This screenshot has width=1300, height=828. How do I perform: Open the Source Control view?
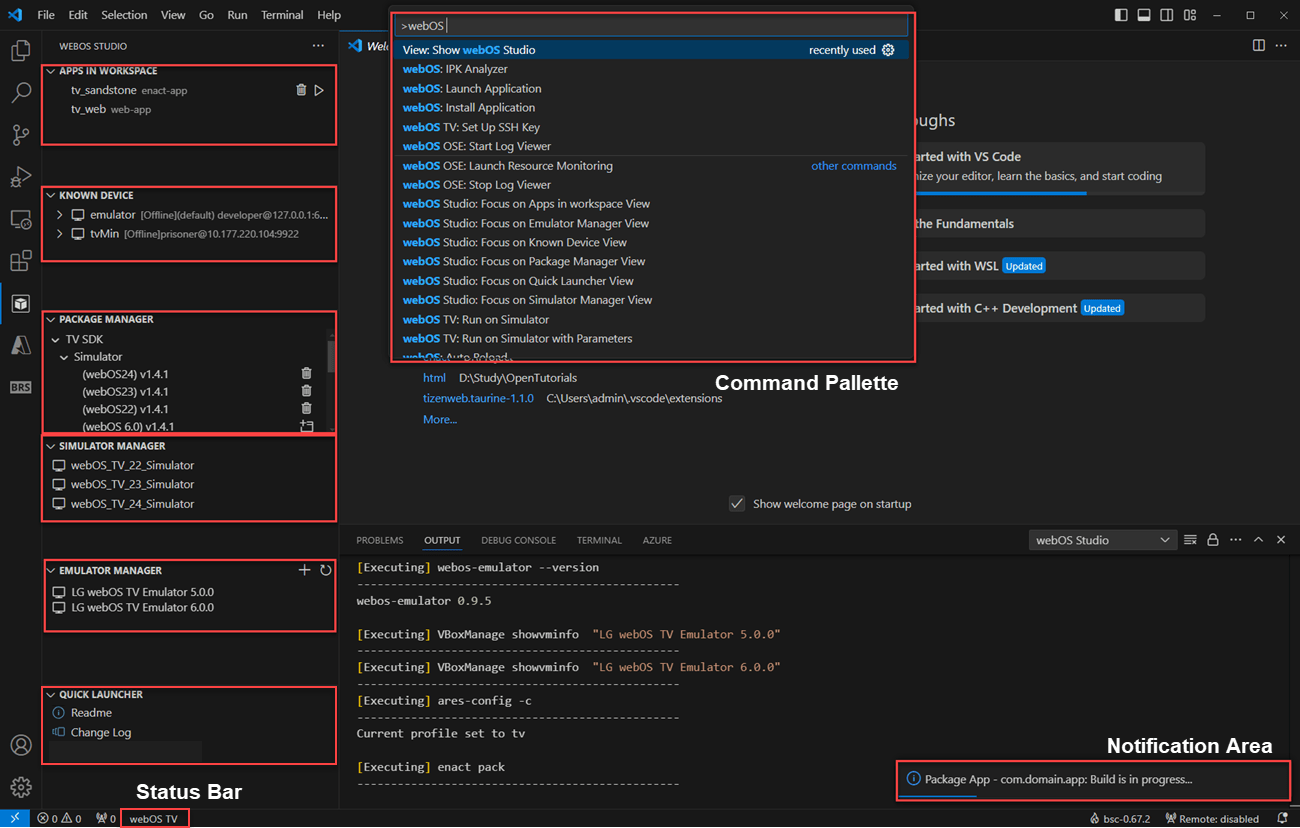coord(20,135)
